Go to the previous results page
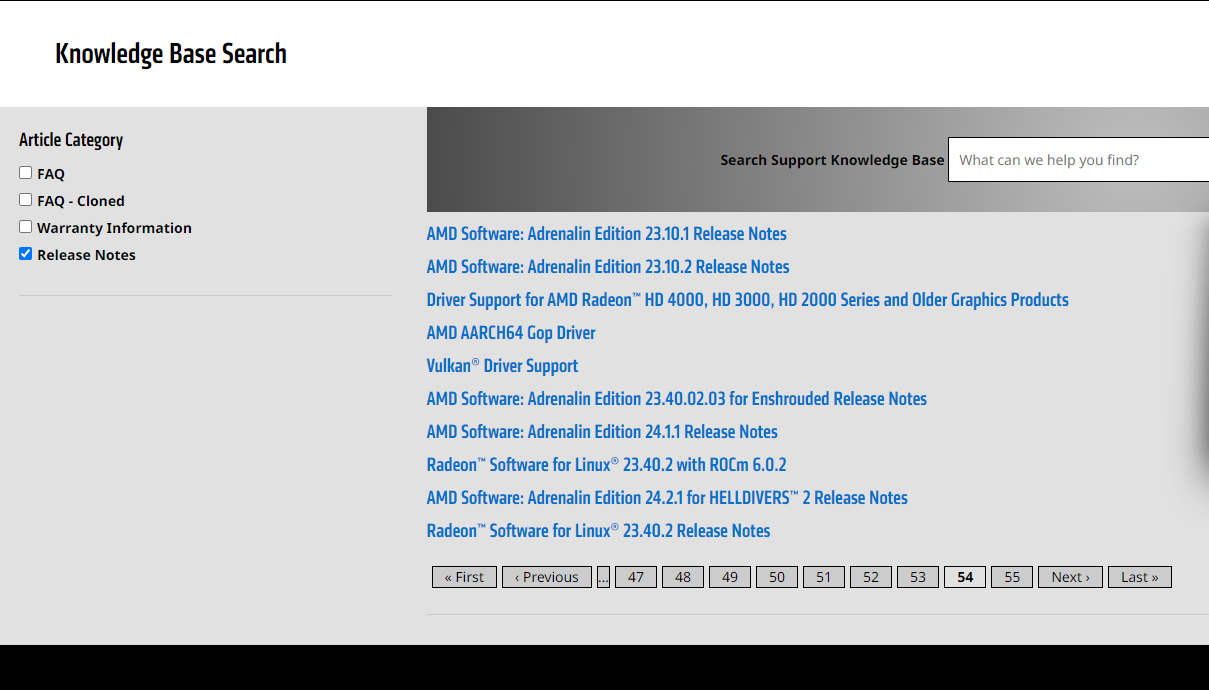The image size is (1209, 690). pyautogui.click(x=547, y=577)
